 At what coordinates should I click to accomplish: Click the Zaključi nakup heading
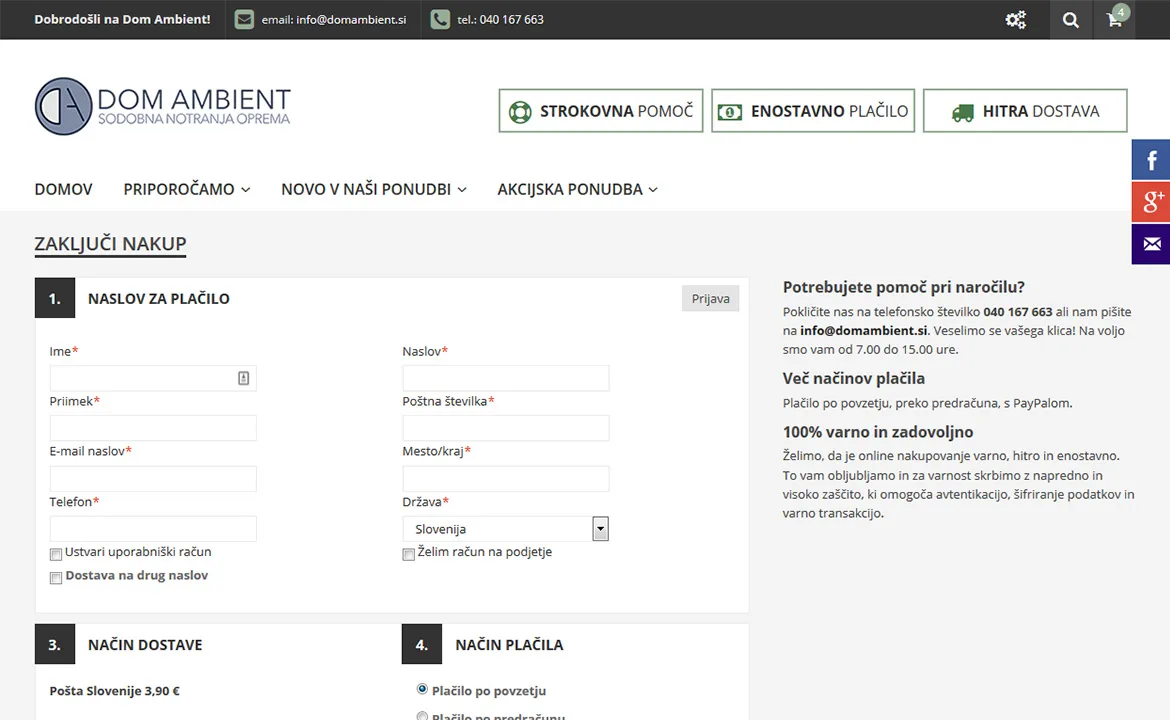pyautogui.click(x=110, y=244)
